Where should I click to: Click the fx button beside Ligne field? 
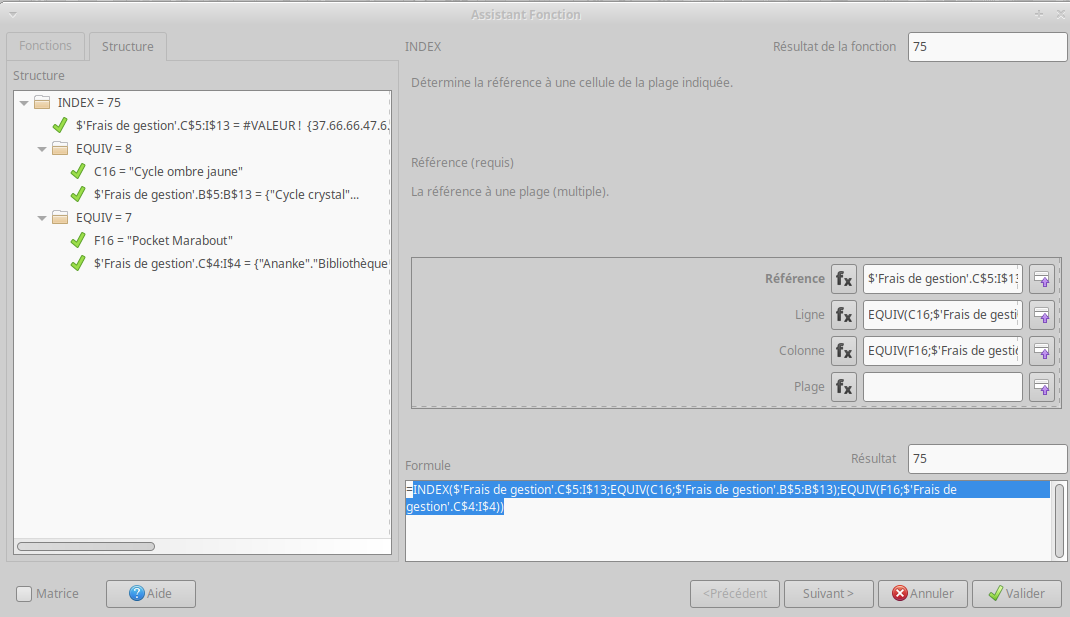point(844,315)
